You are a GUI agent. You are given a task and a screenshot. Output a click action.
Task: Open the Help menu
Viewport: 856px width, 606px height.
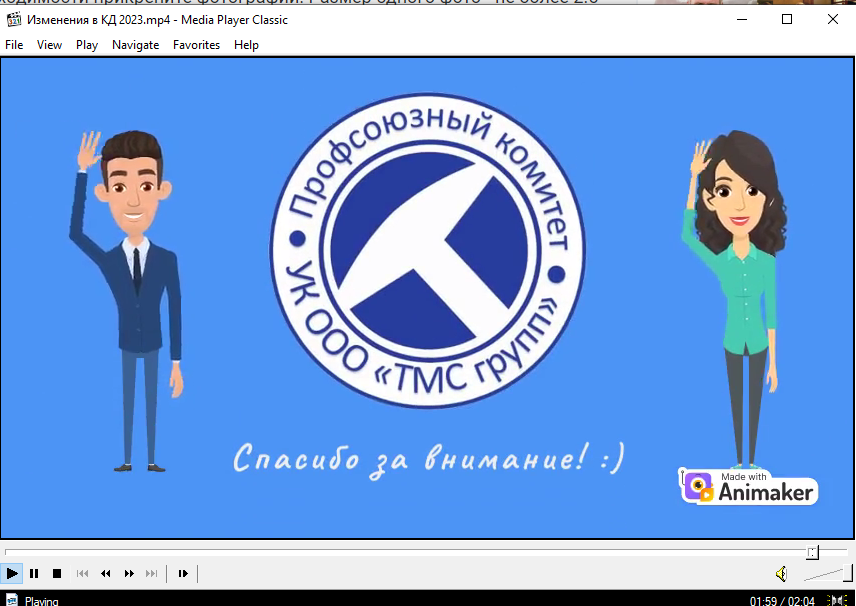click(x=246, y=44)
